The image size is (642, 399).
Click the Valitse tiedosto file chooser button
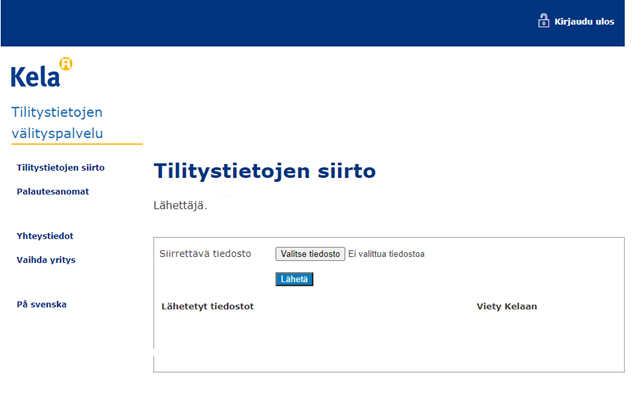310,254
